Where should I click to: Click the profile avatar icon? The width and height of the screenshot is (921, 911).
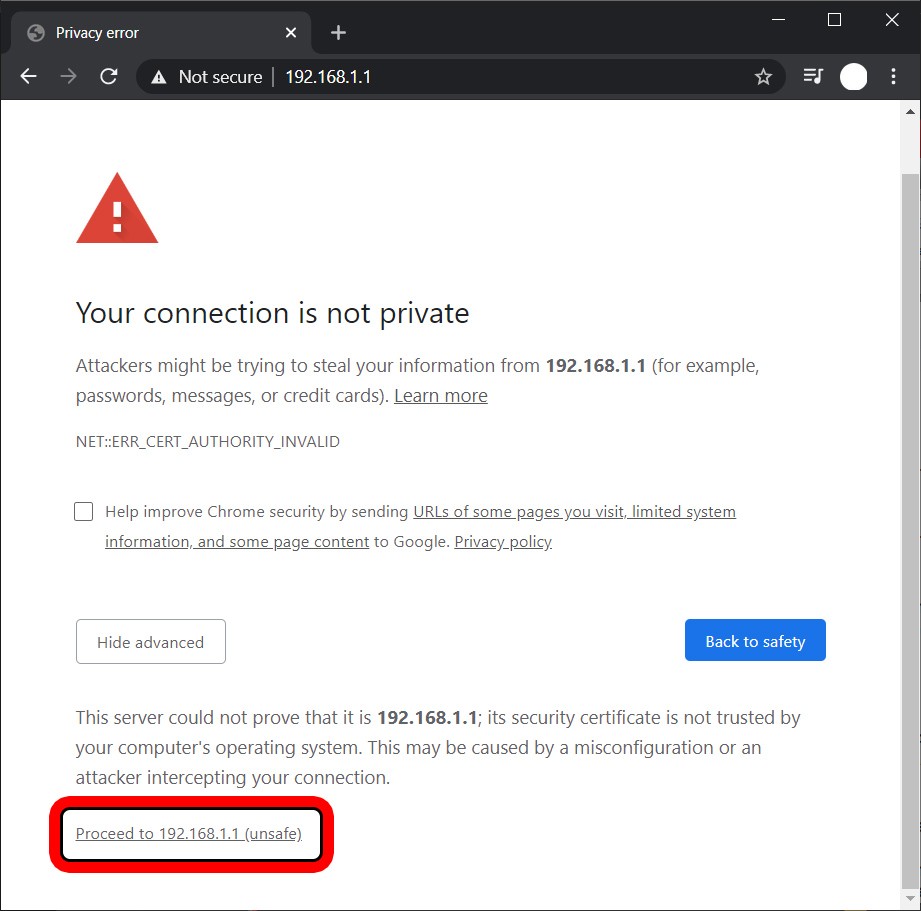pos(853,77)
